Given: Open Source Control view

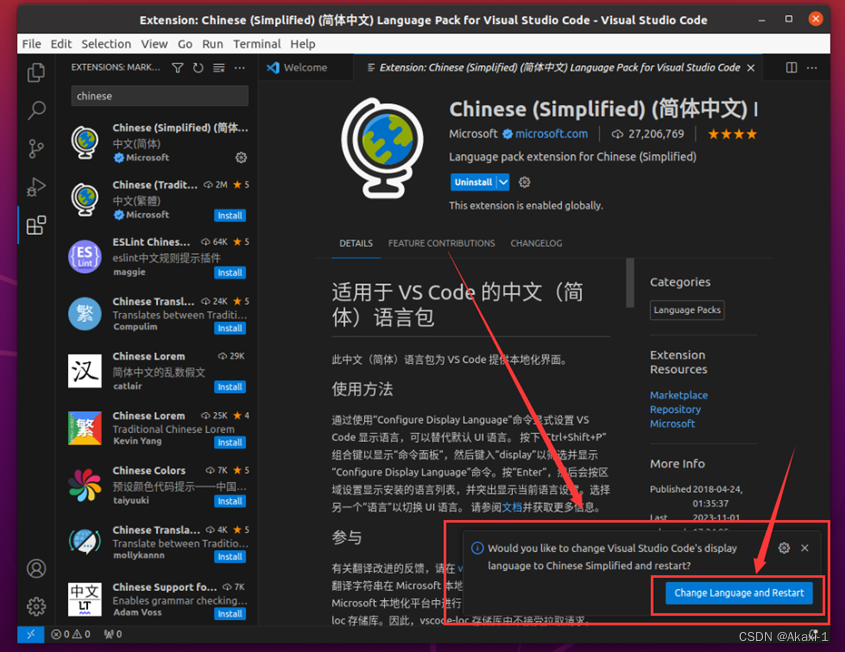Looking at the screenshot, I should [x=36, y=149].
